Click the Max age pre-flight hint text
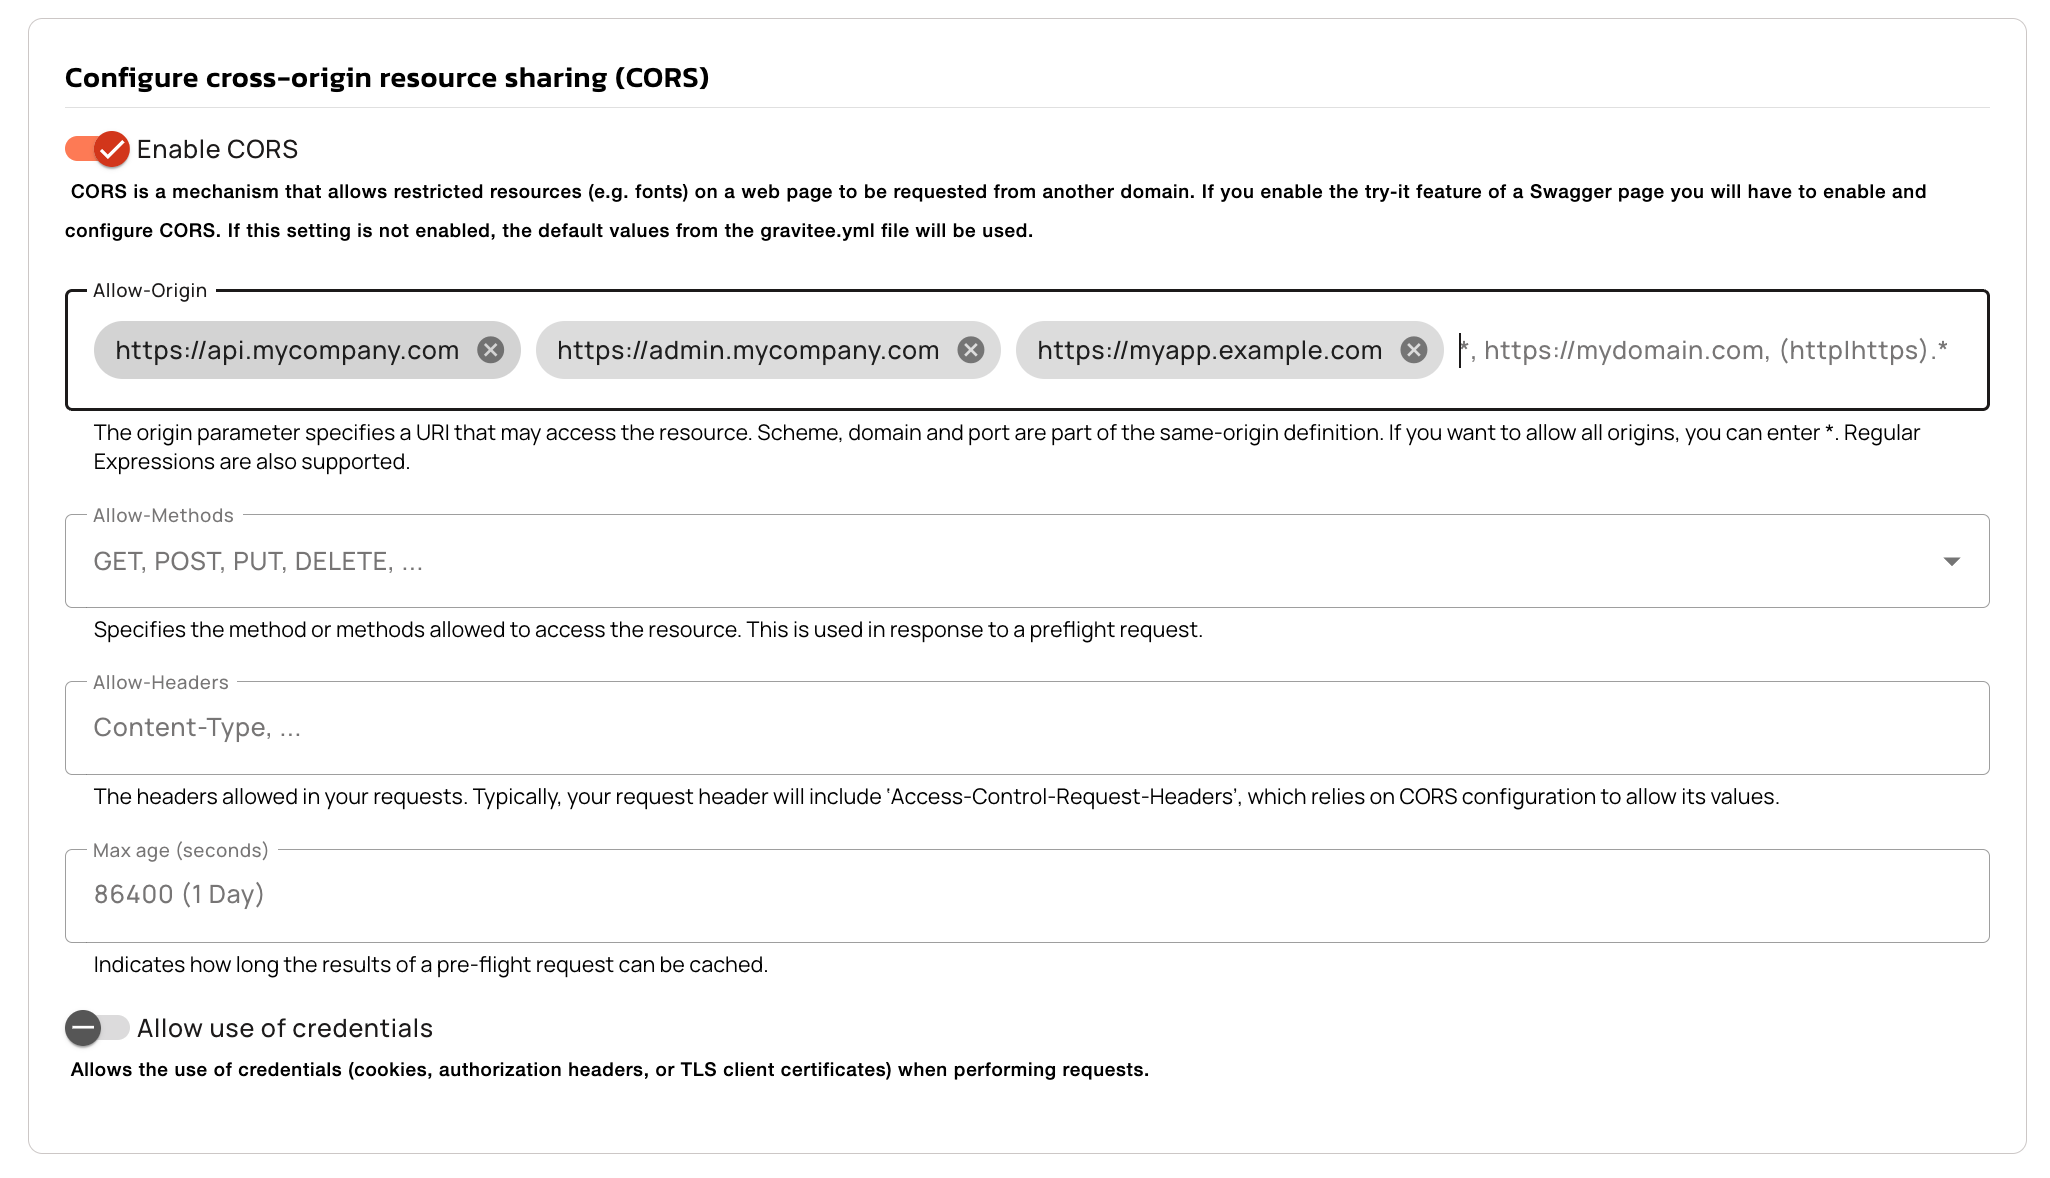The image size is (2050, 1178). pos(430,965)
